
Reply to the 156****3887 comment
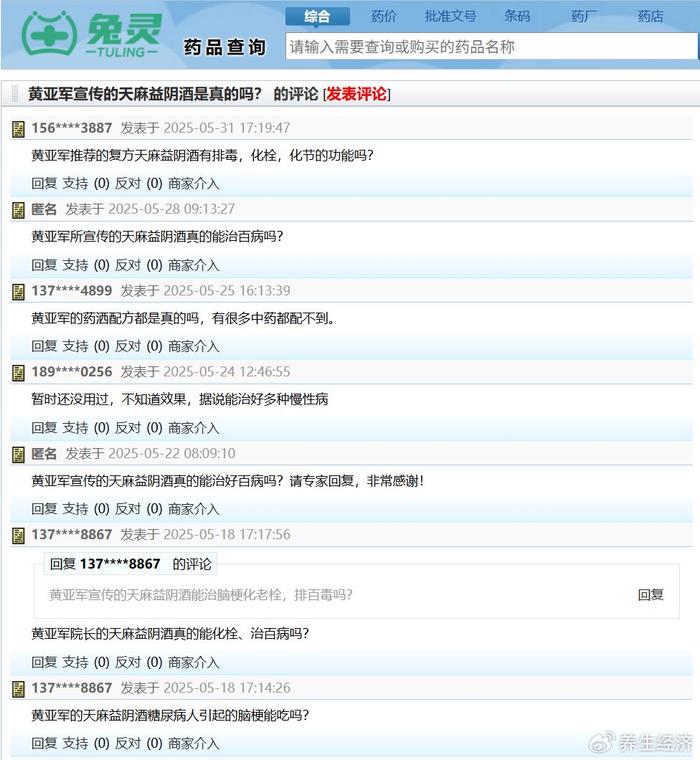pyautogui.click(x=44, y=184)
